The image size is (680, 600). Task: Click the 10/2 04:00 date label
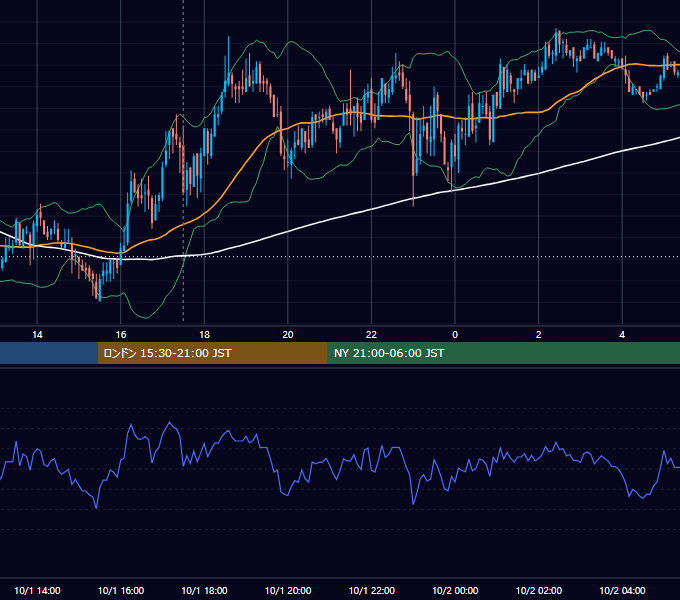pyautogui.click(x=622, y=590)
